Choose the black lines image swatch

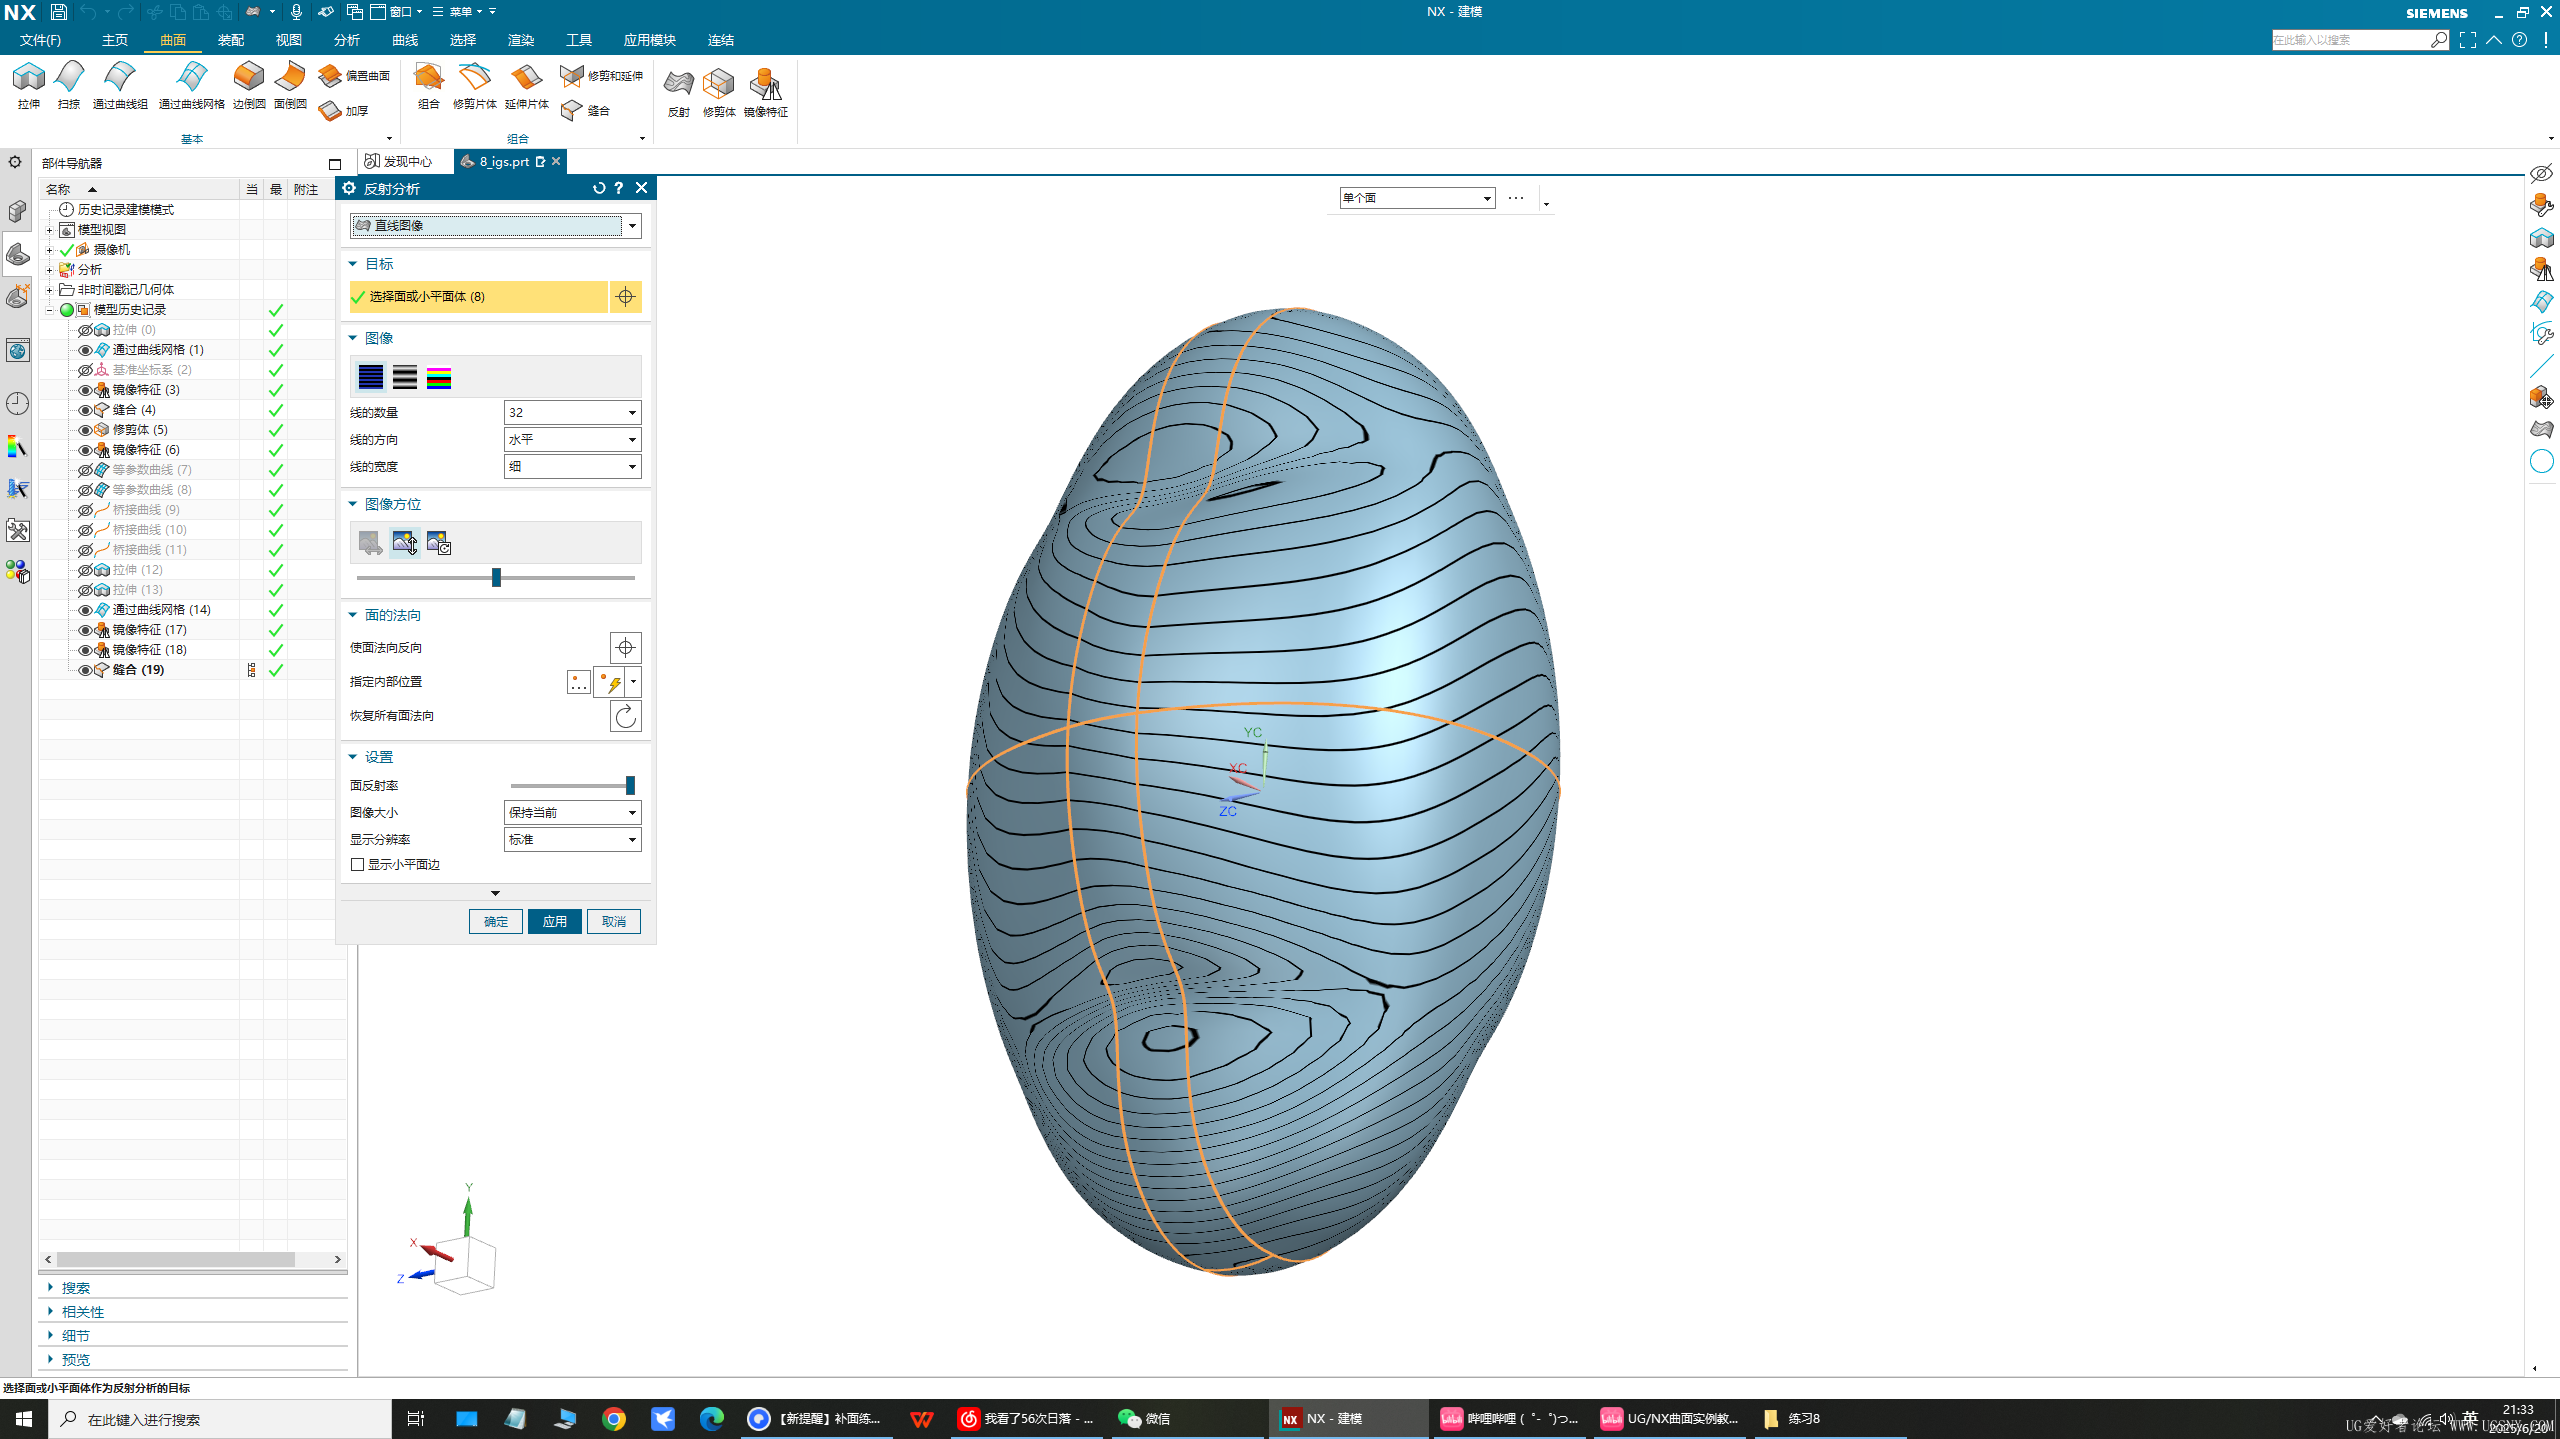click(x=371, y=377)
